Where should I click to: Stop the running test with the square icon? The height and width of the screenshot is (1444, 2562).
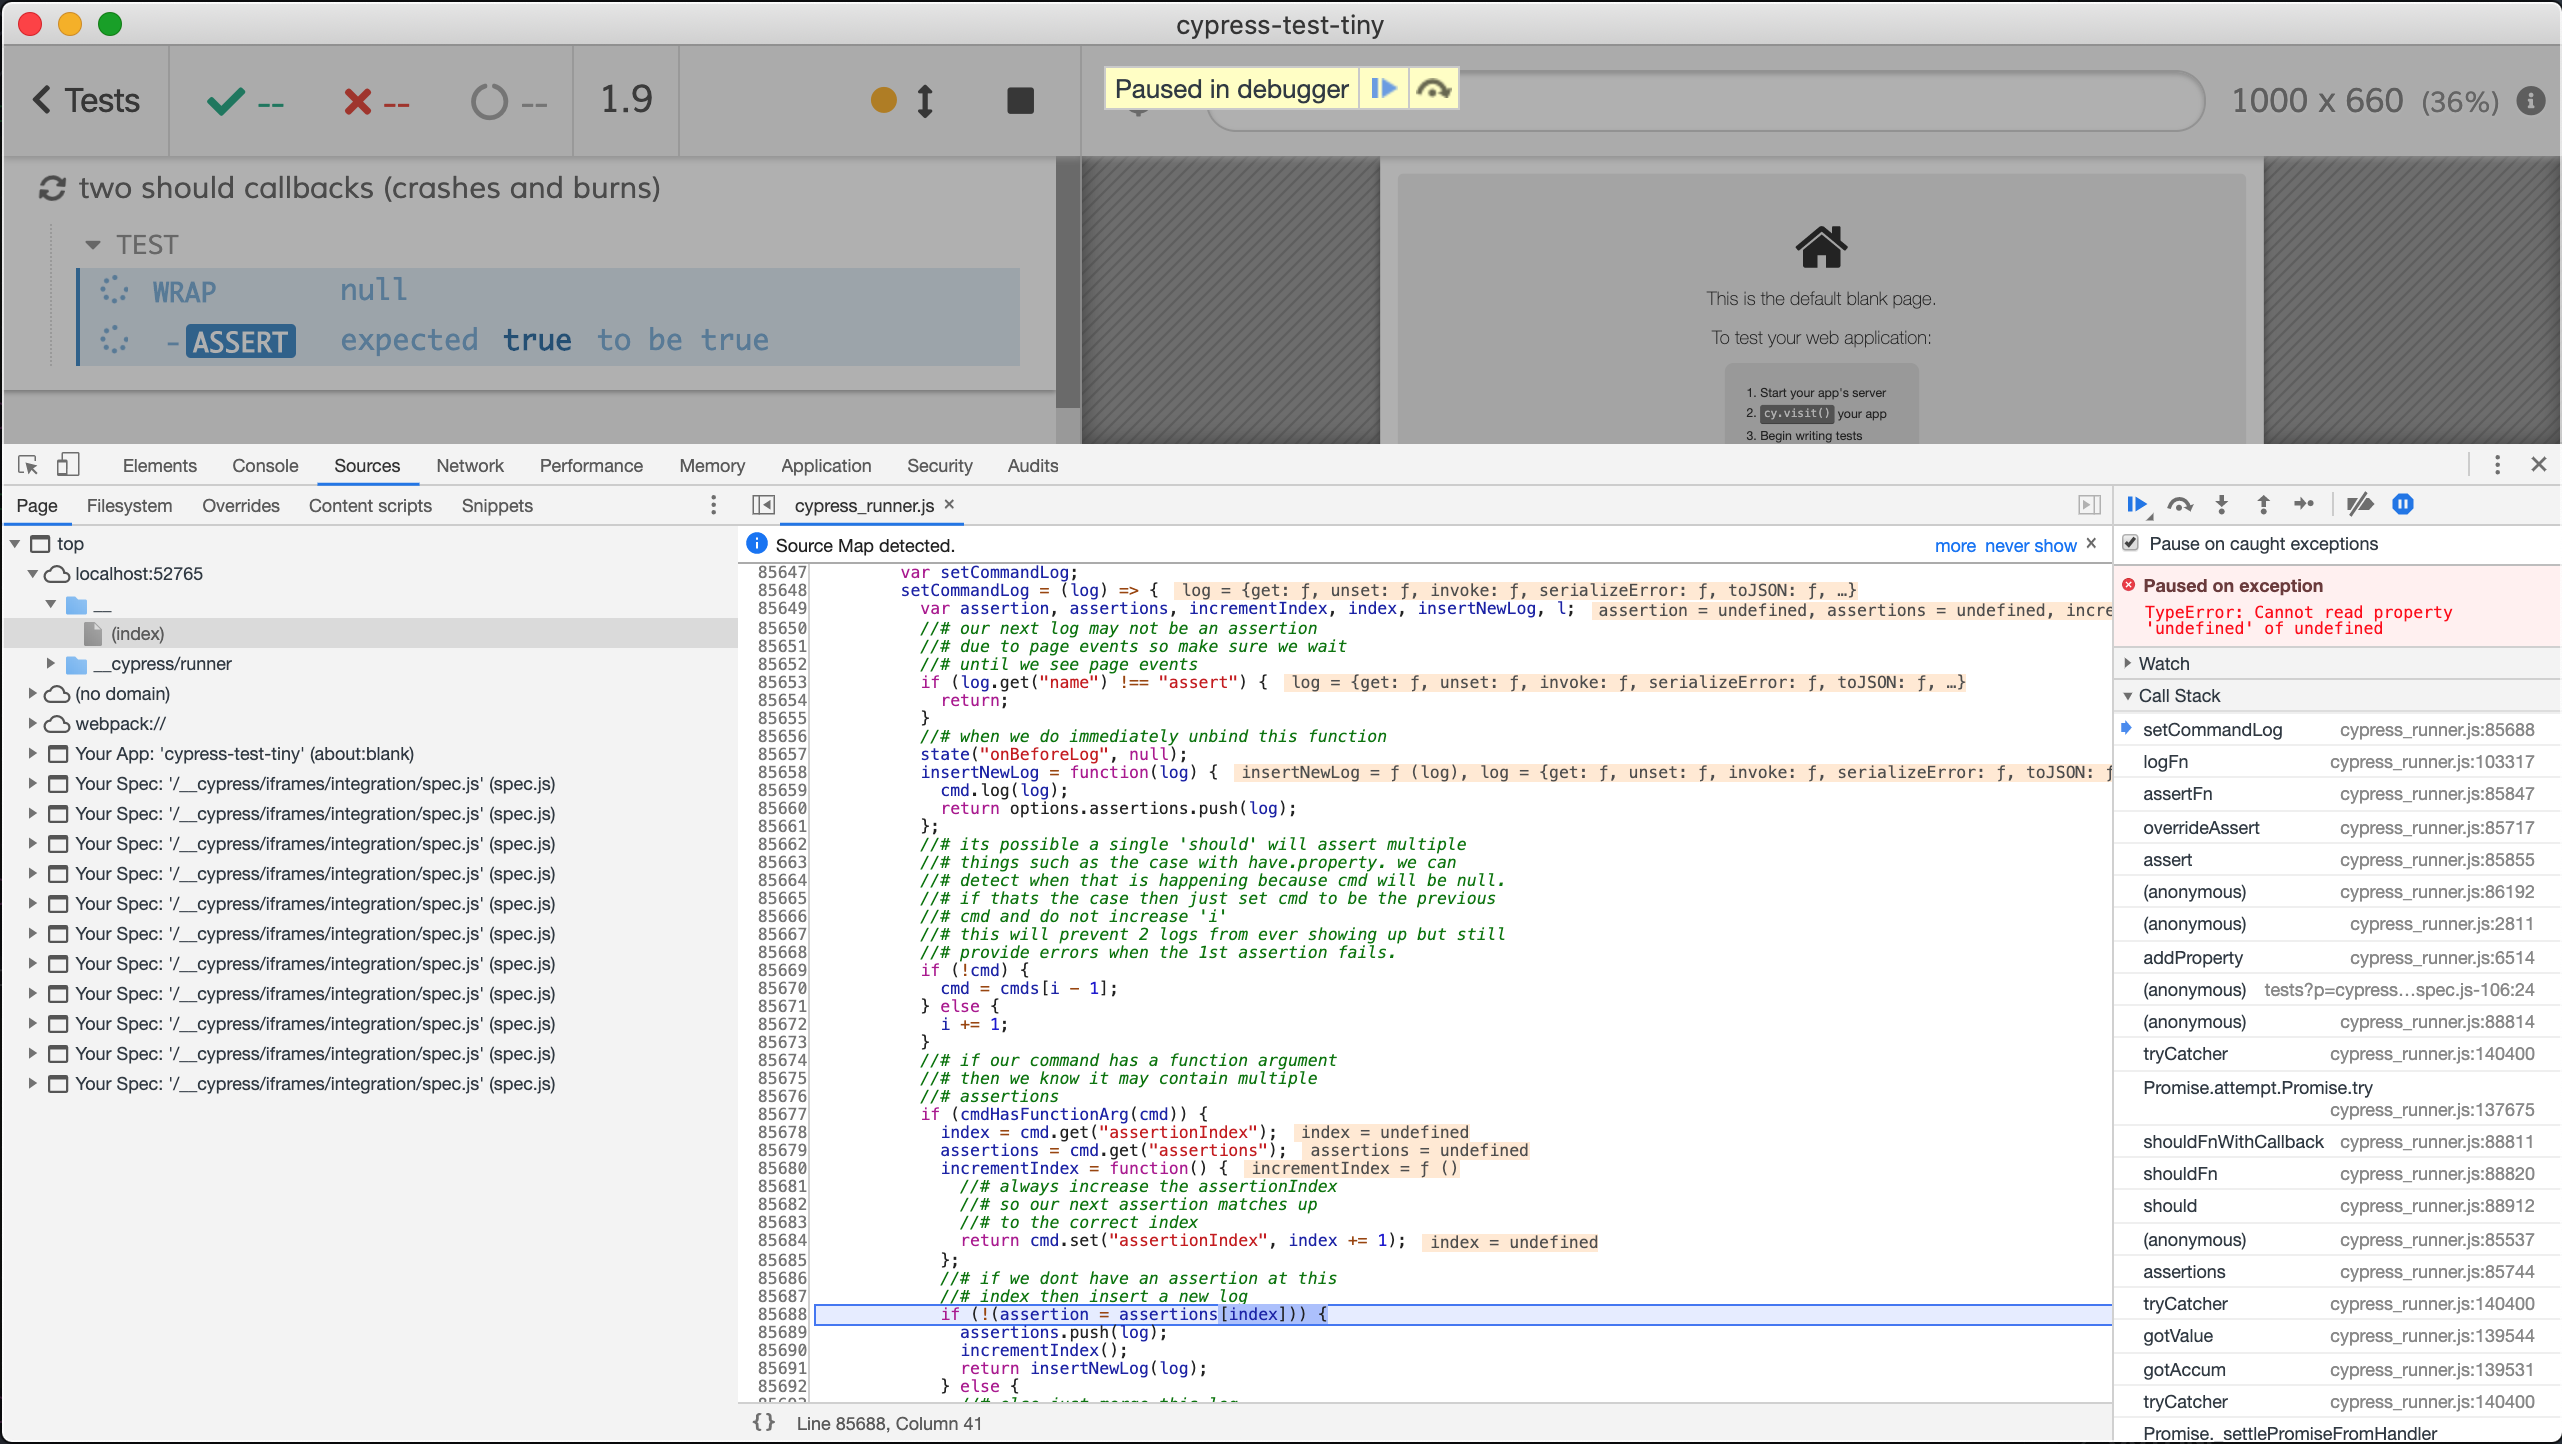click(1019, 100)
